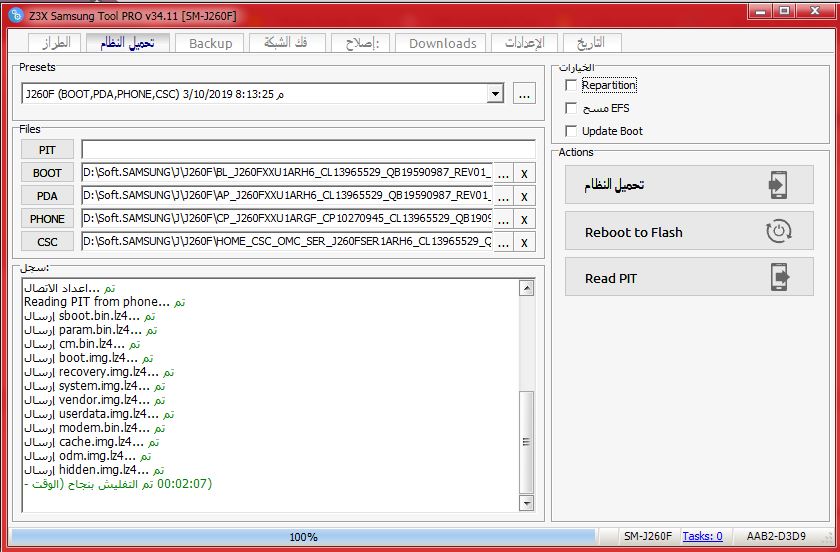The image size is (840, 552).
Task: Clear the PHONE file path with X
Action: point(524,220)
